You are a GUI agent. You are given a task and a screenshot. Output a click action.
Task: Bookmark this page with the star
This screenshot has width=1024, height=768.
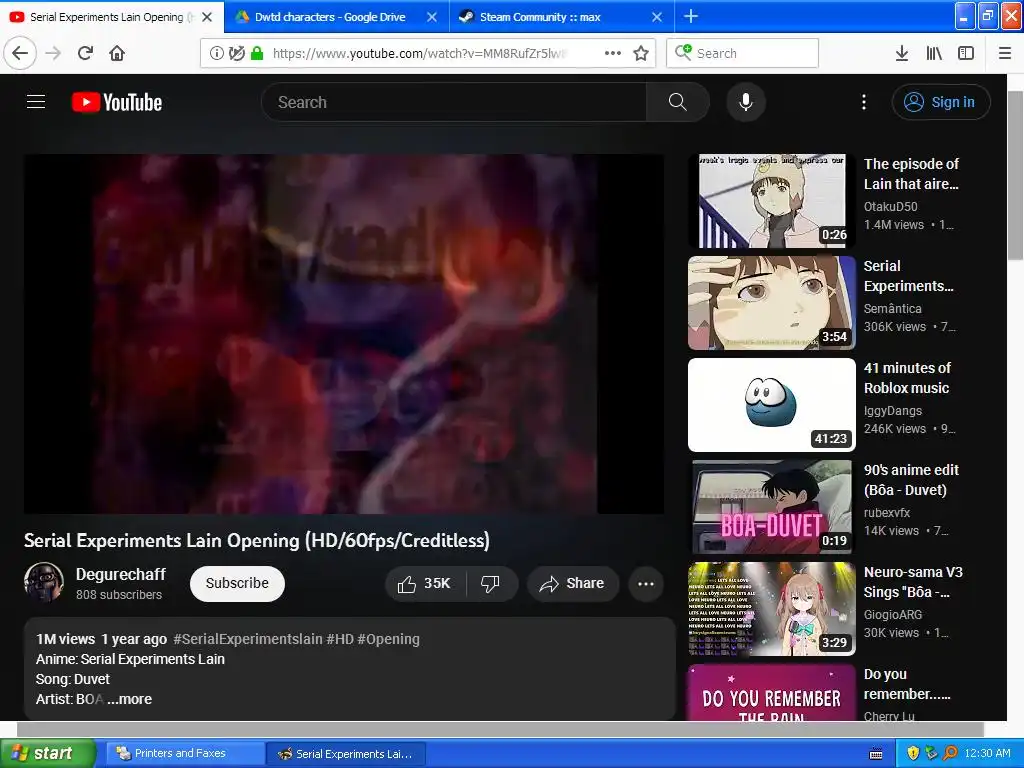click(641, 53)
